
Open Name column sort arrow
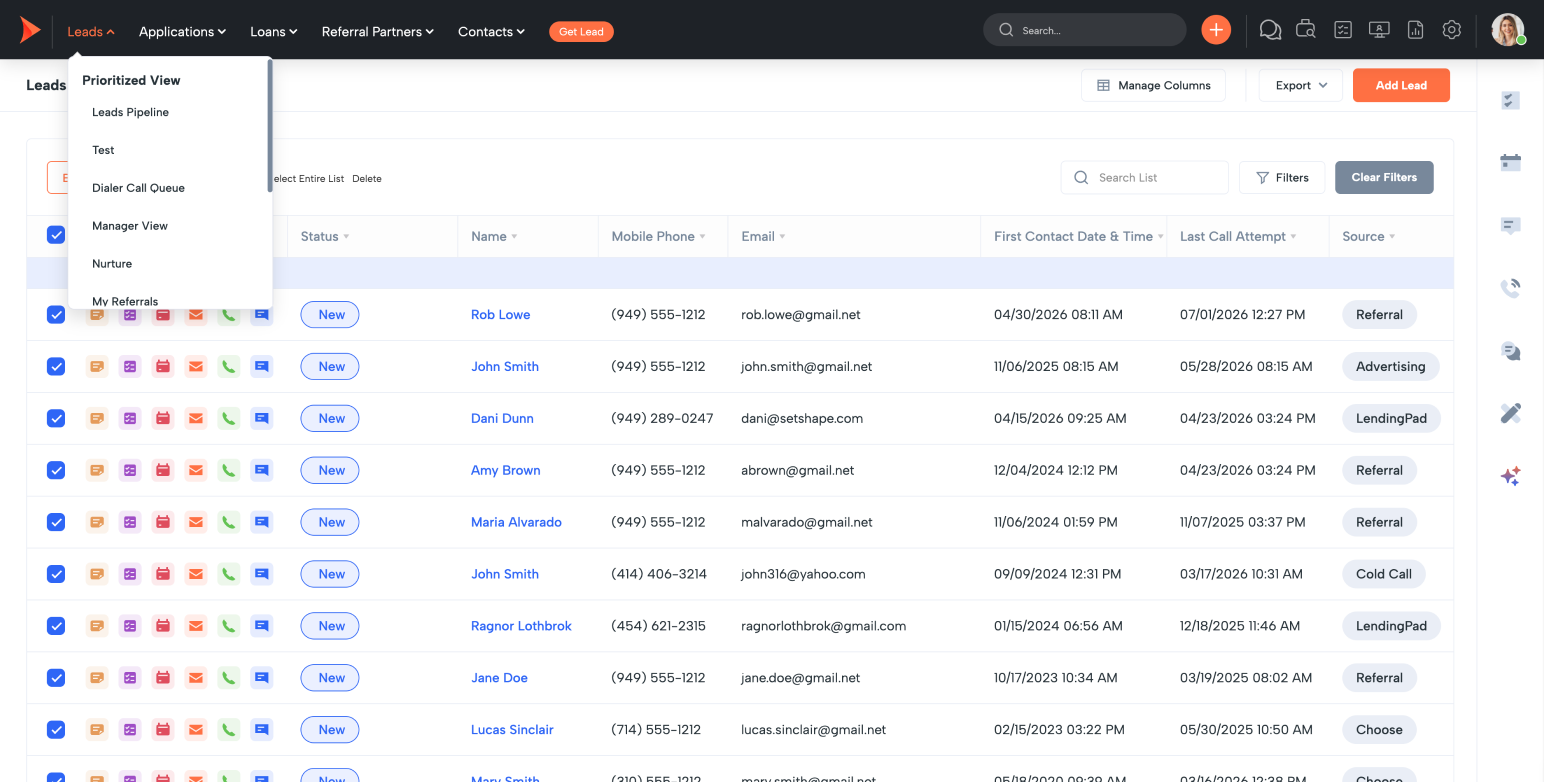click(x=514, y=237)
